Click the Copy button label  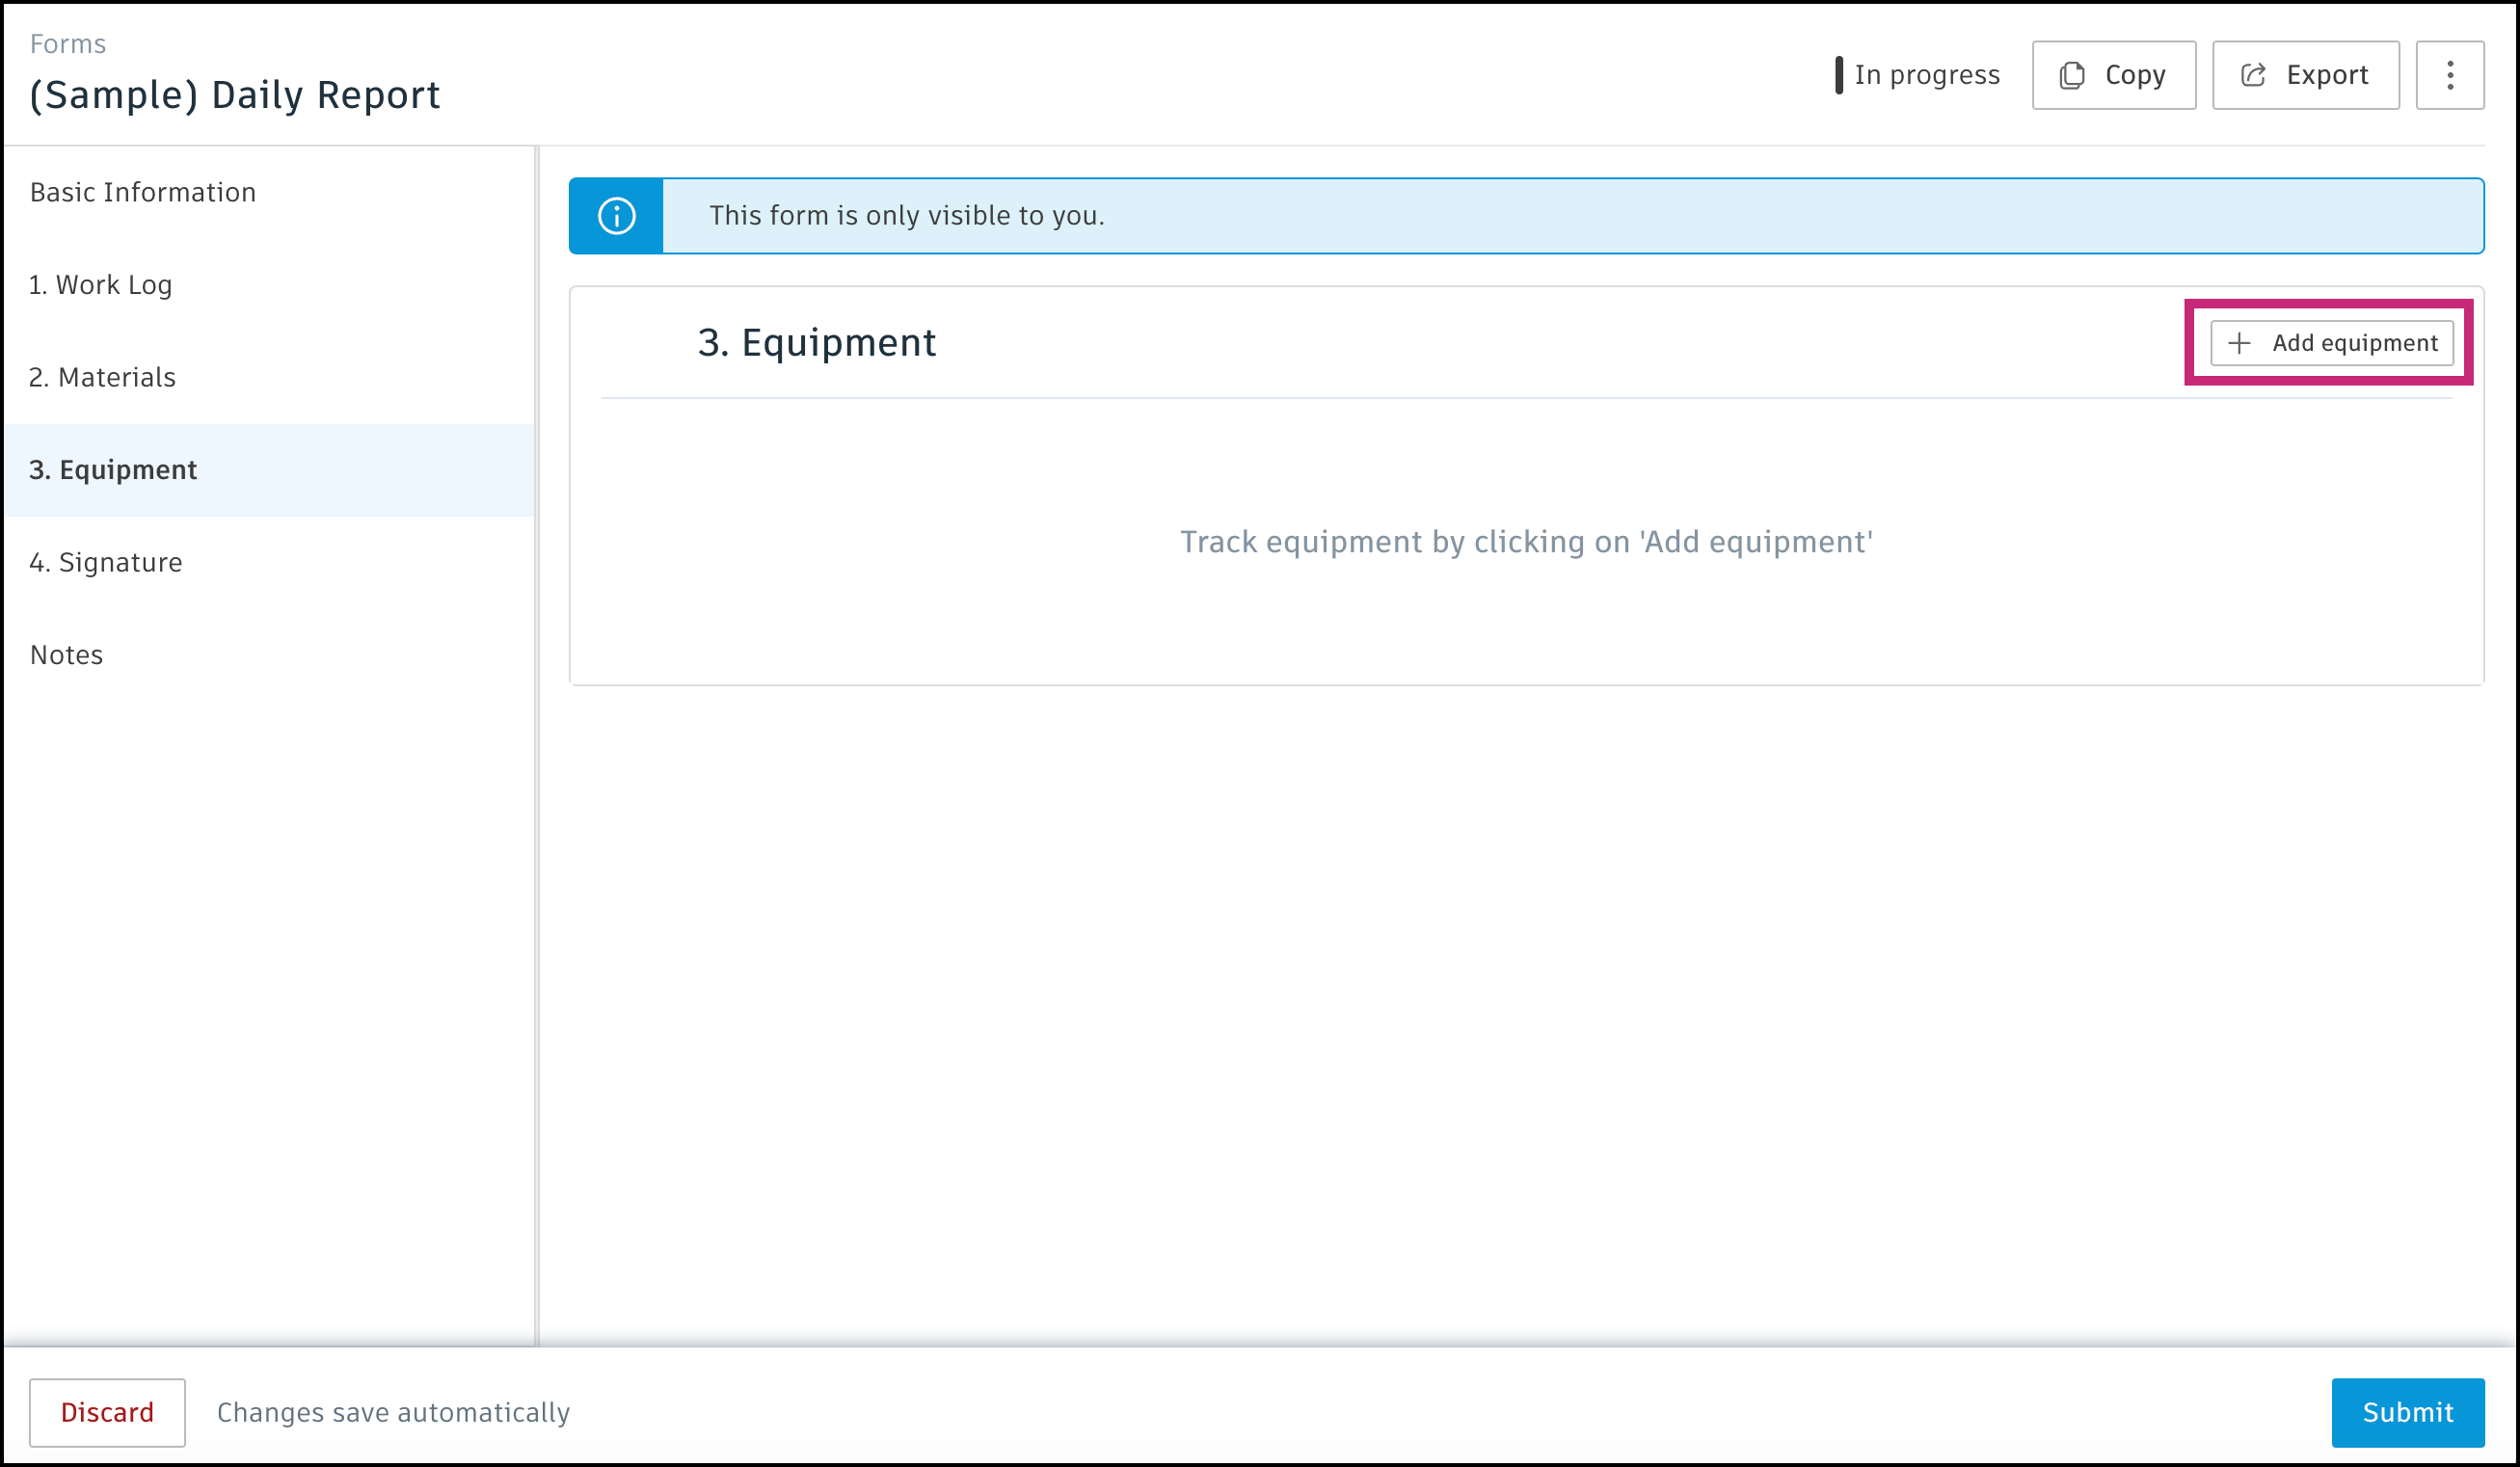2134,75
